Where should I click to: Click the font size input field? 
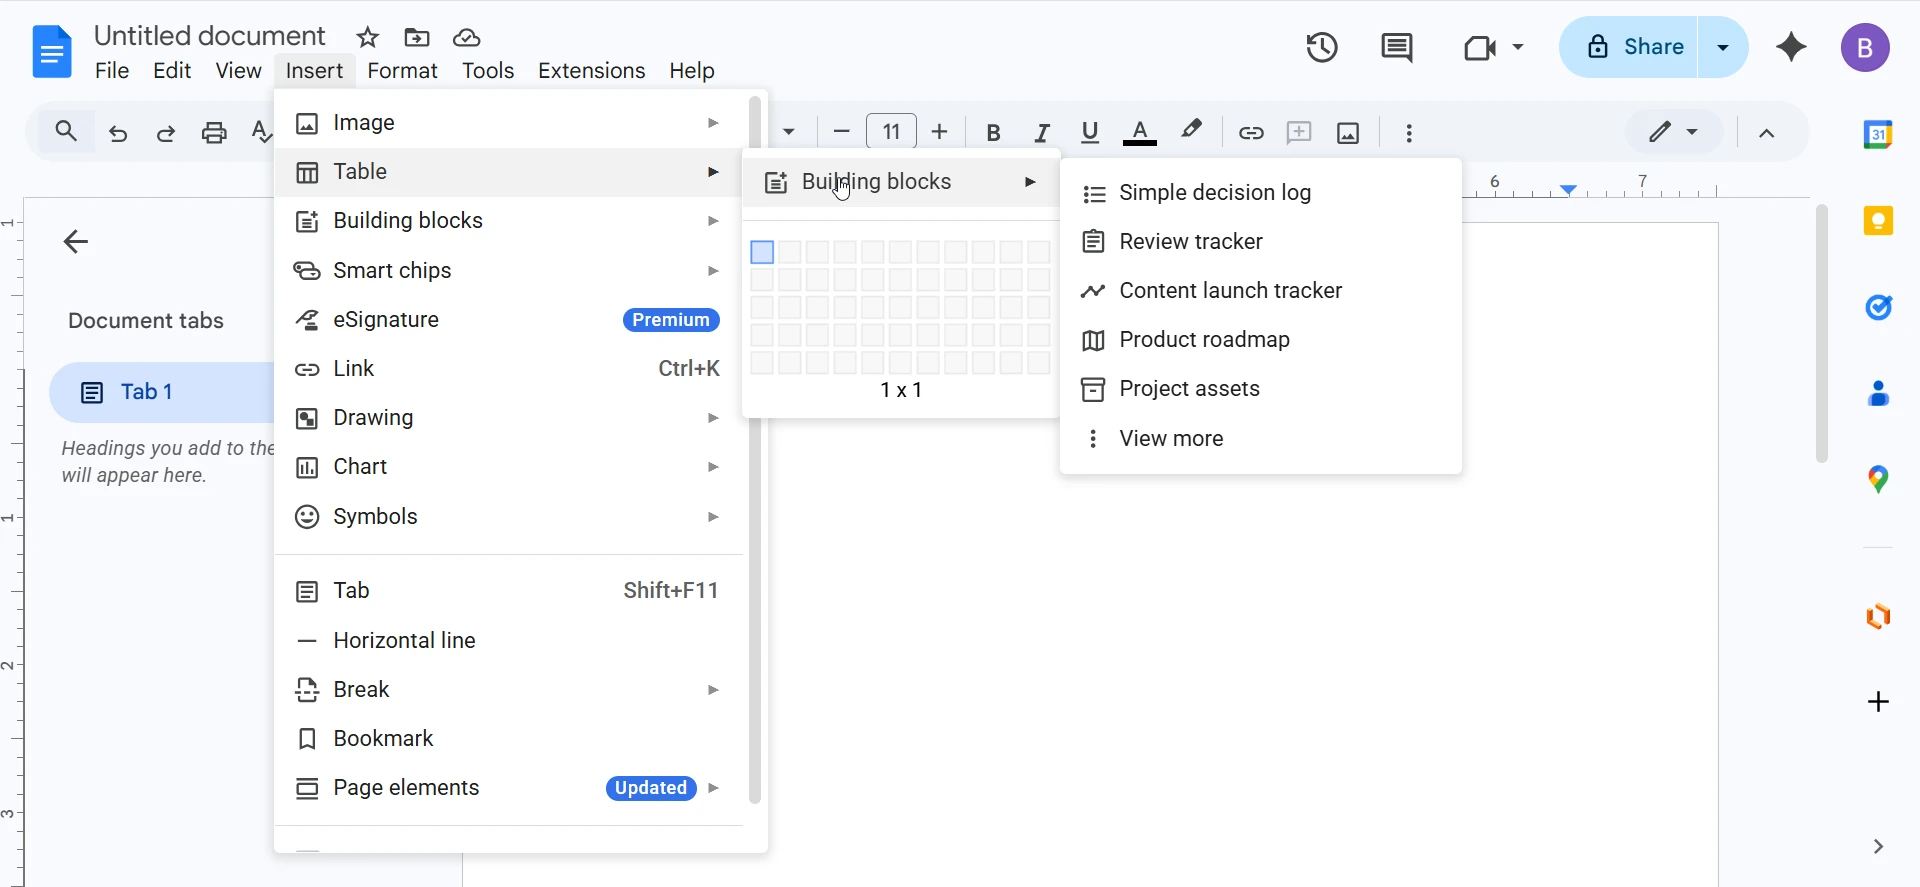coord(891,132)
